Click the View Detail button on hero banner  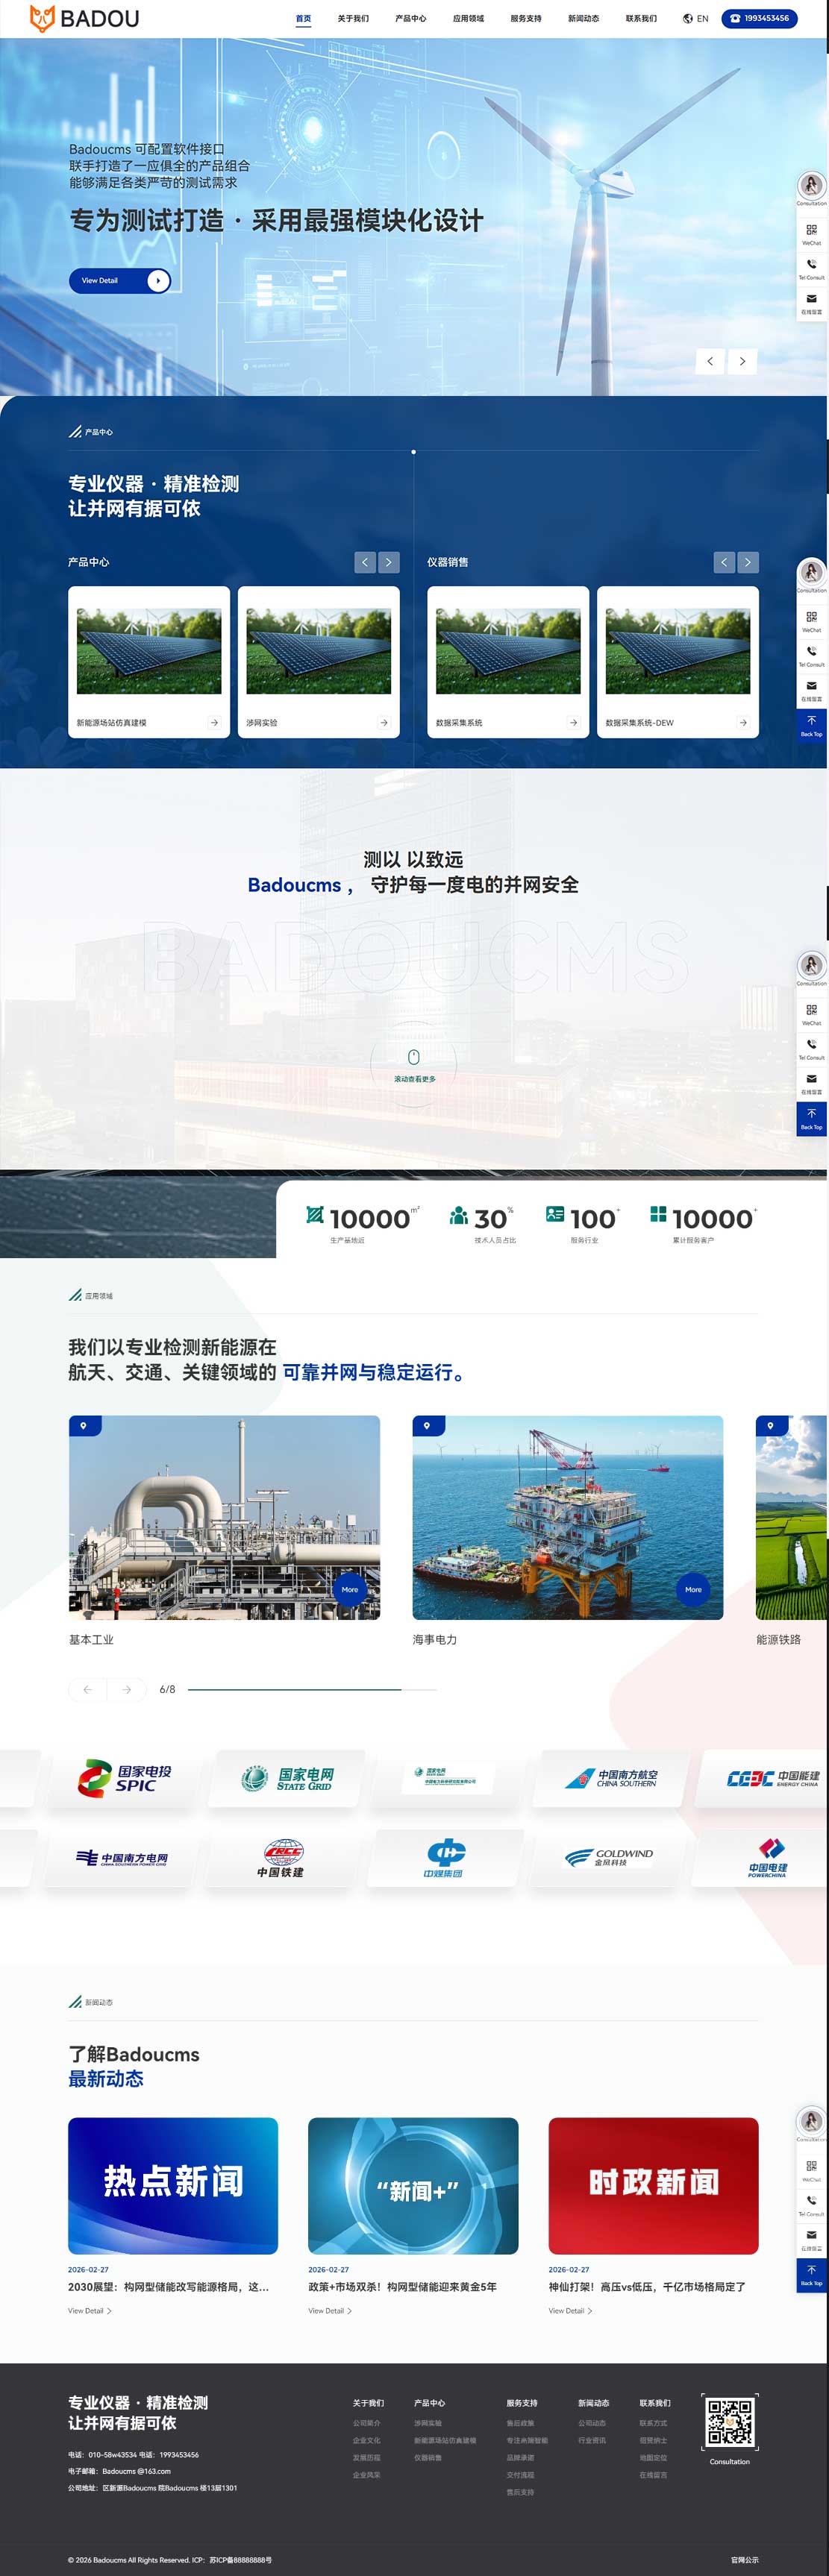(x=119, y=281)
